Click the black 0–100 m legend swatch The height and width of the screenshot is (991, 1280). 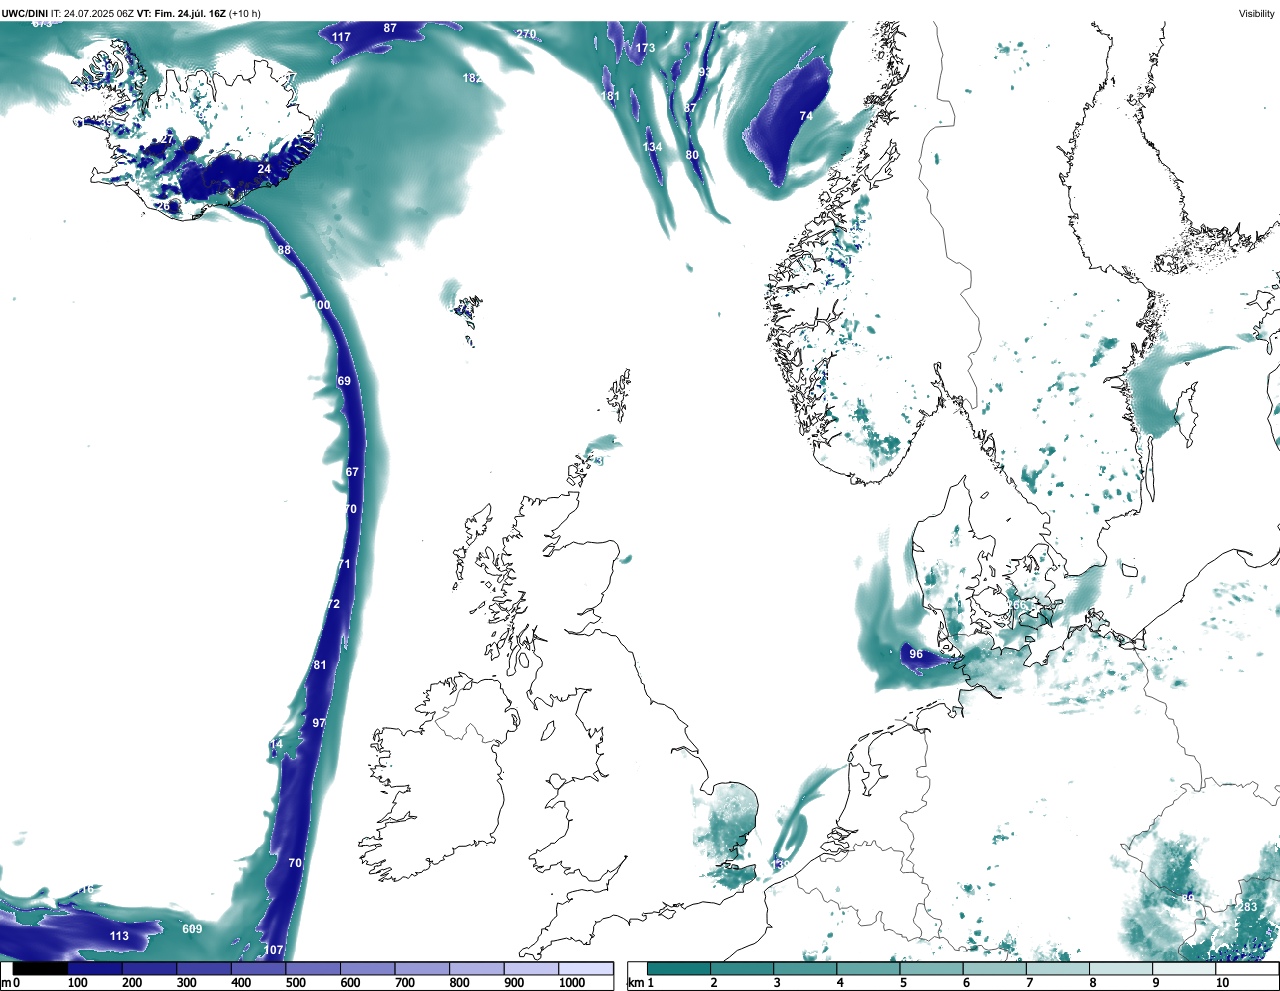tap(40, 968)
